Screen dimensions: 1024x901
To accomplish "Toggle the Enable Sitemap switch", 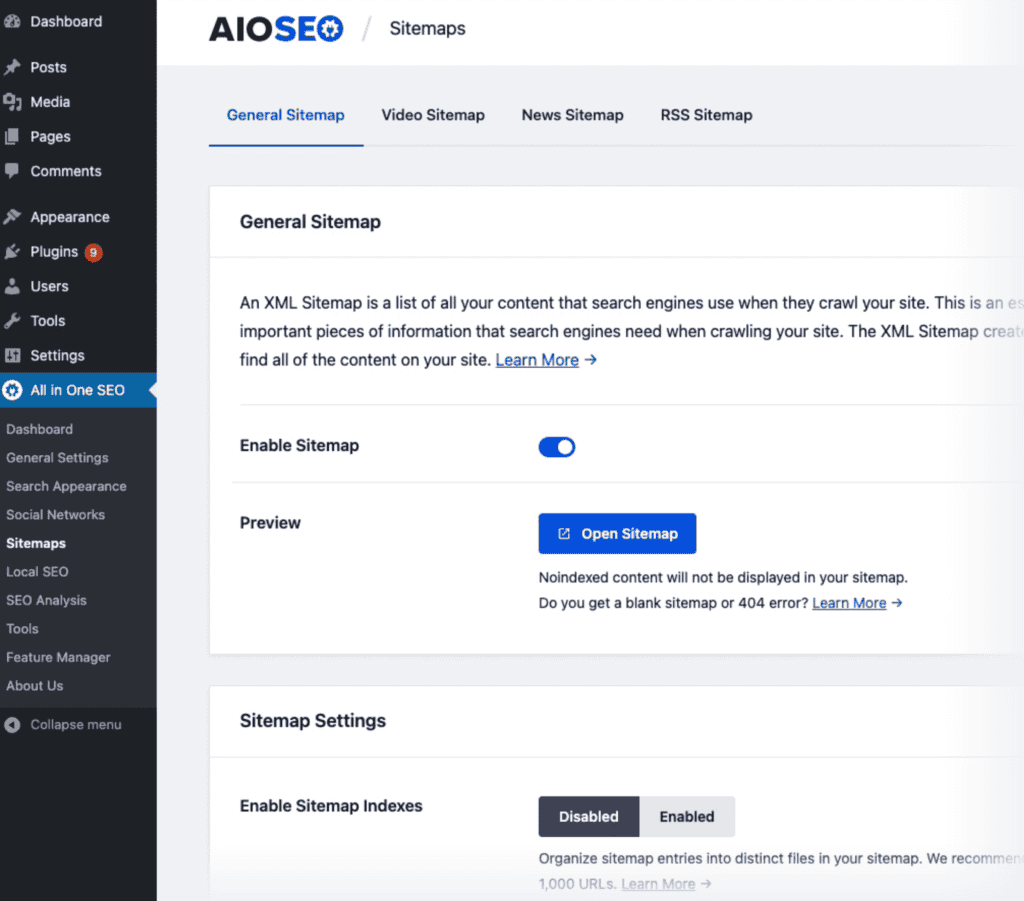I will tap(557, 447).
